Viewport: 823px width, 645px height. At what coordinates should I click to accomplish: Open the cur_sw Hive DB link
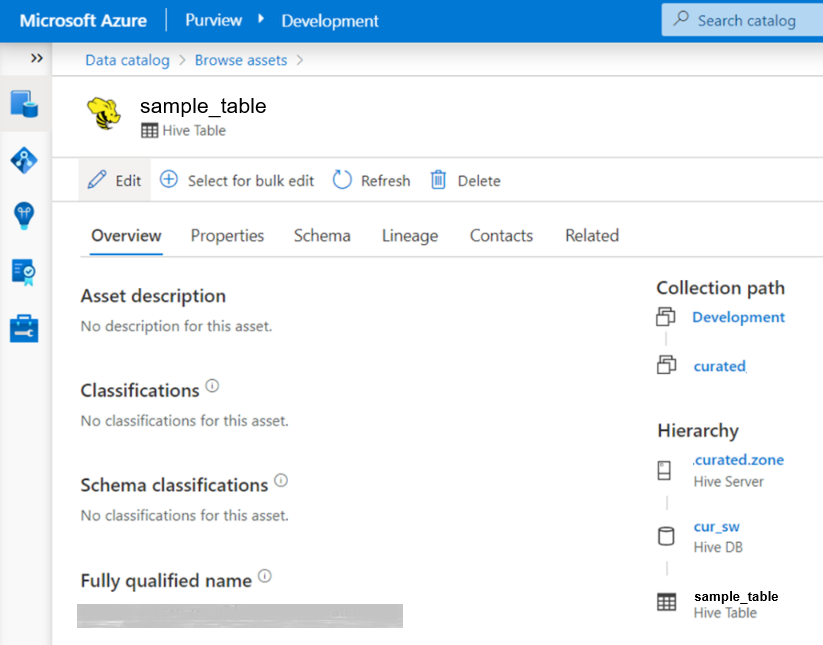coord(716,526)
